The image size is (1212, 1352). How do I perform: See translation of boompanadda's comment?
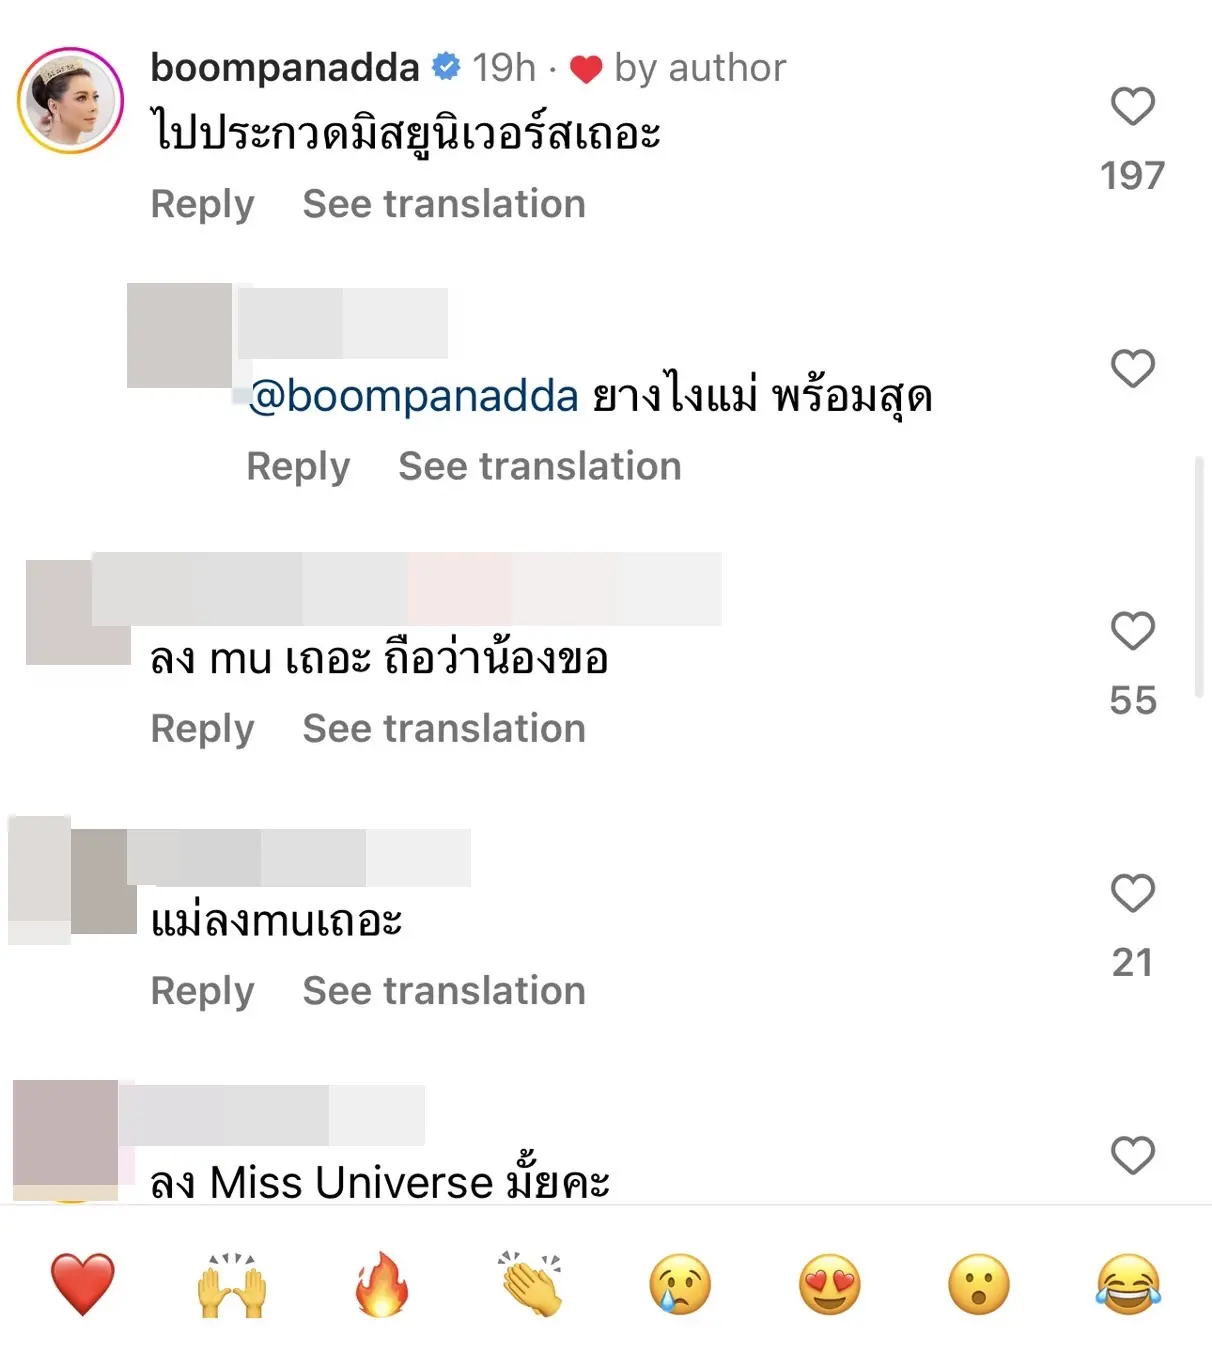444,204
